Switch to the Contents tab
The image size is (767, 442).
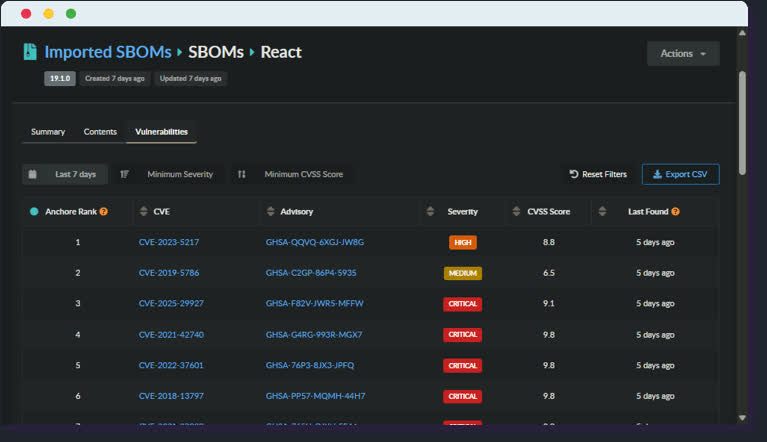tap(100, 132)
